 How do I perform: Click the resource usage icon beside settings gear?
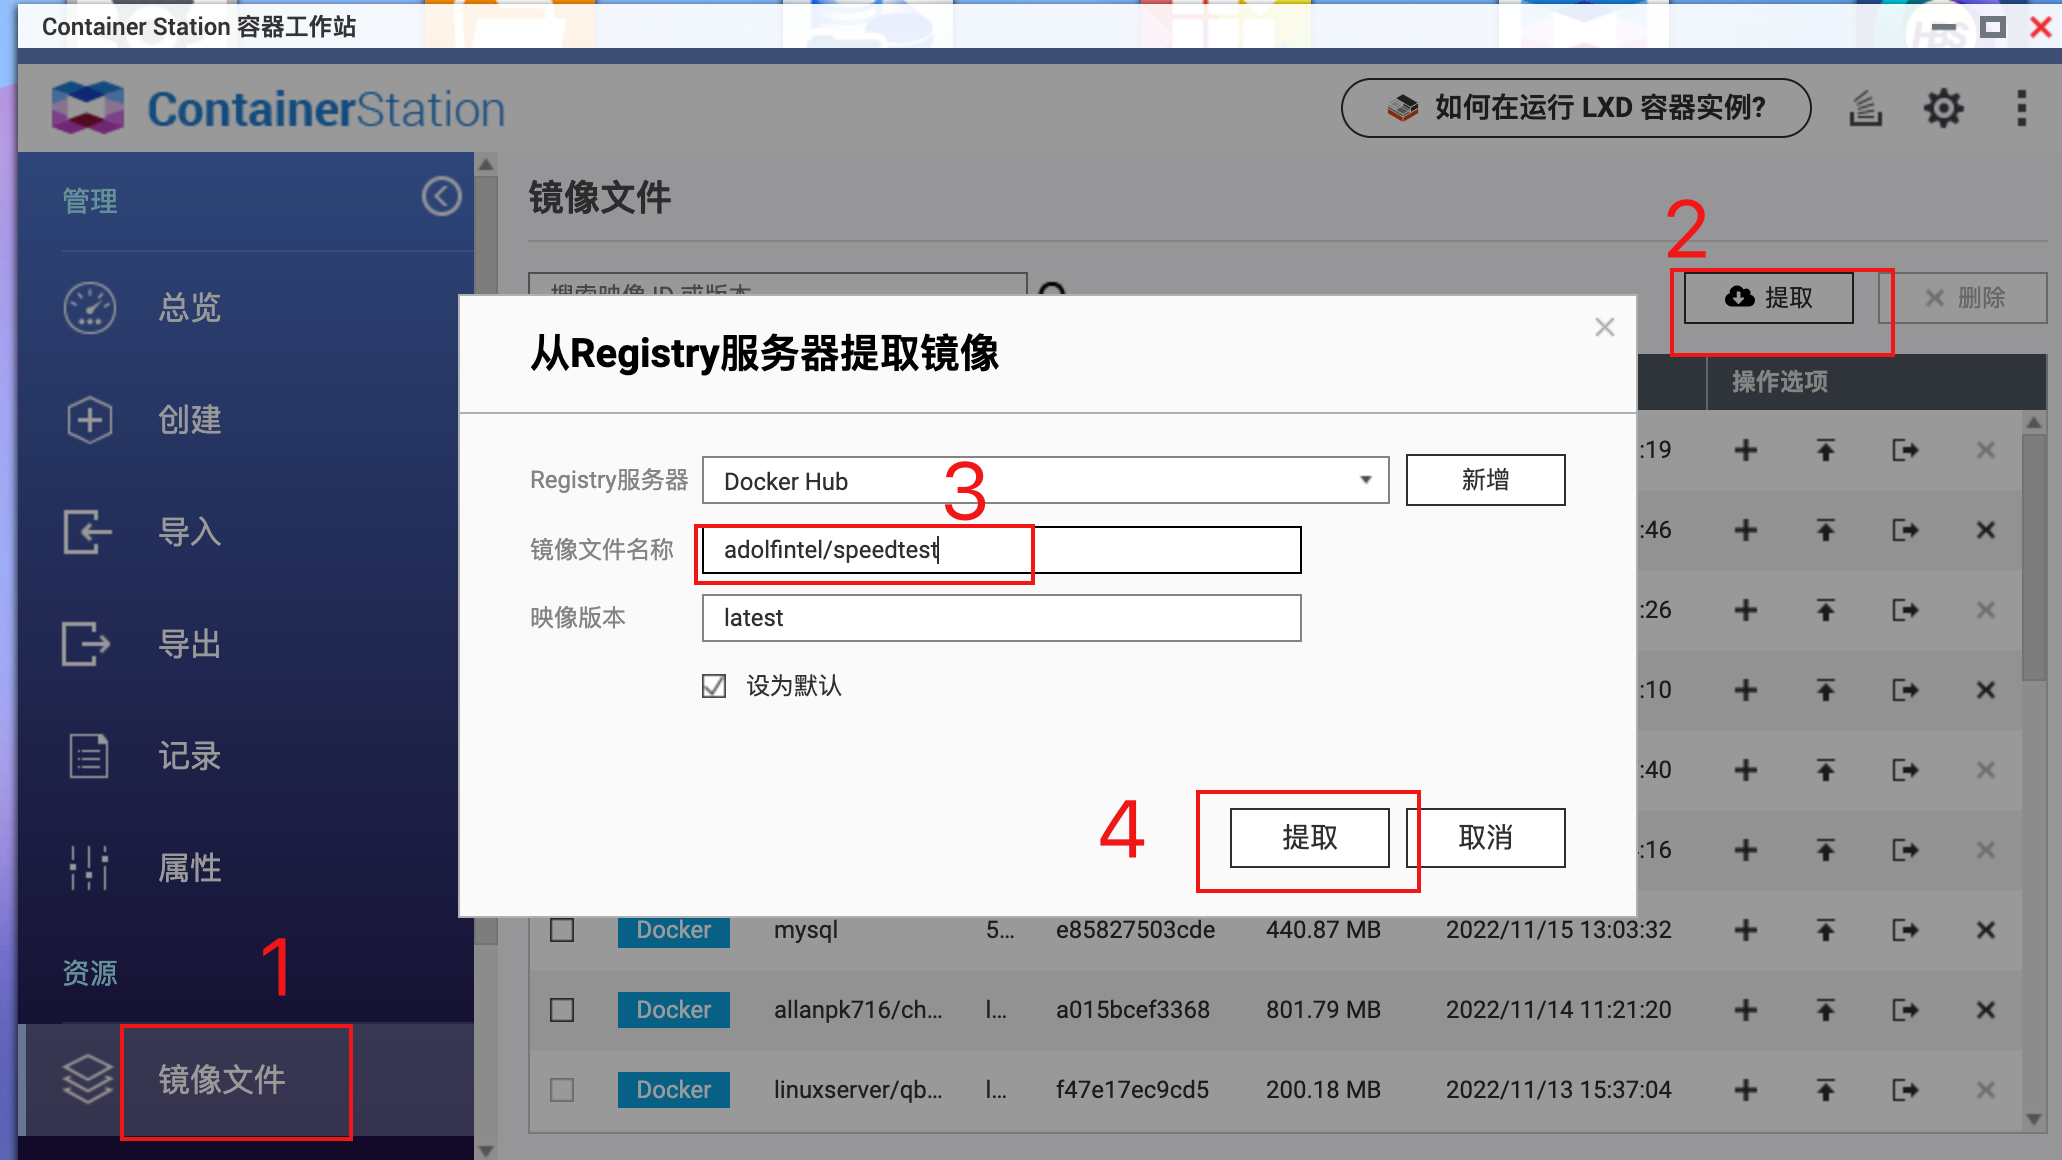point(1866,108)
